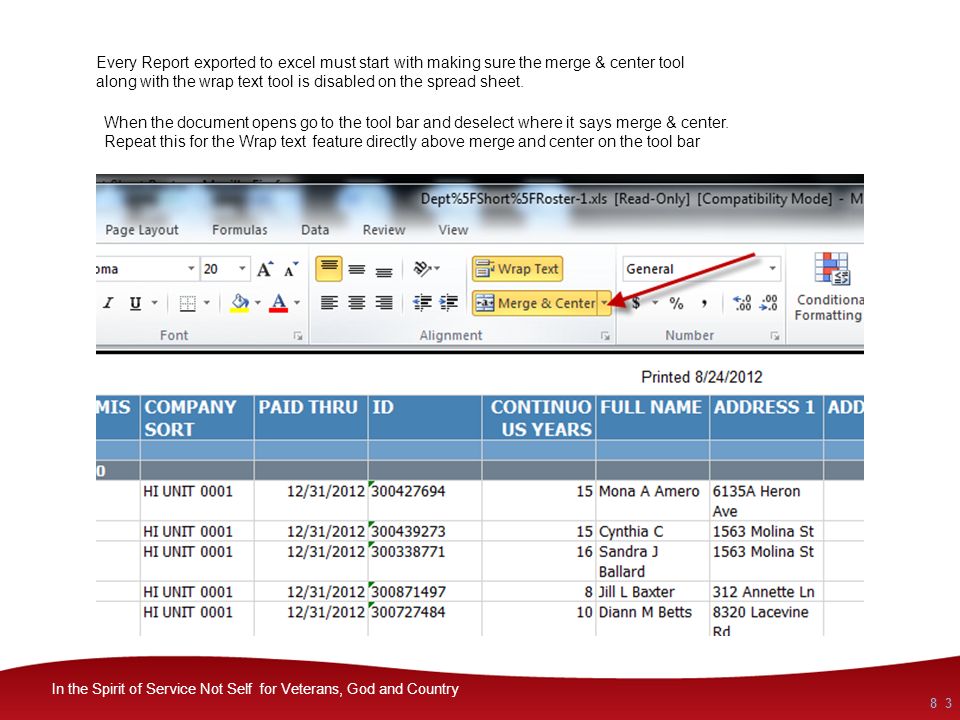Deselect Merge & Center
Viewport: 960px width, 720px height.
[x=534, y=303]
